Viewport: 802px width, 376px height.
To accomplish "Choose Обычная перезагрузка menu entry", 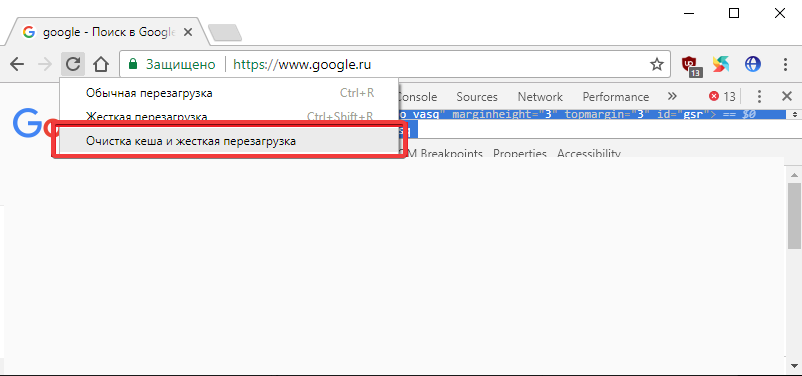I will pos(229,93).
